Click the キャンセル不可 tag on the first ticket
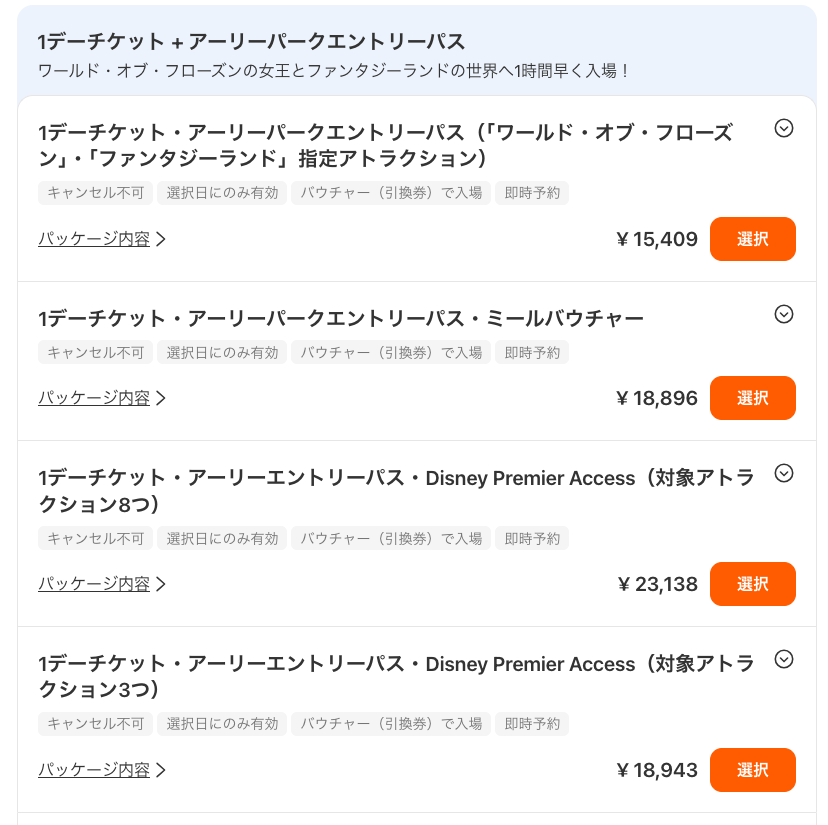The image size is (828, 825). pyautogui.click(x=96, y=193)
